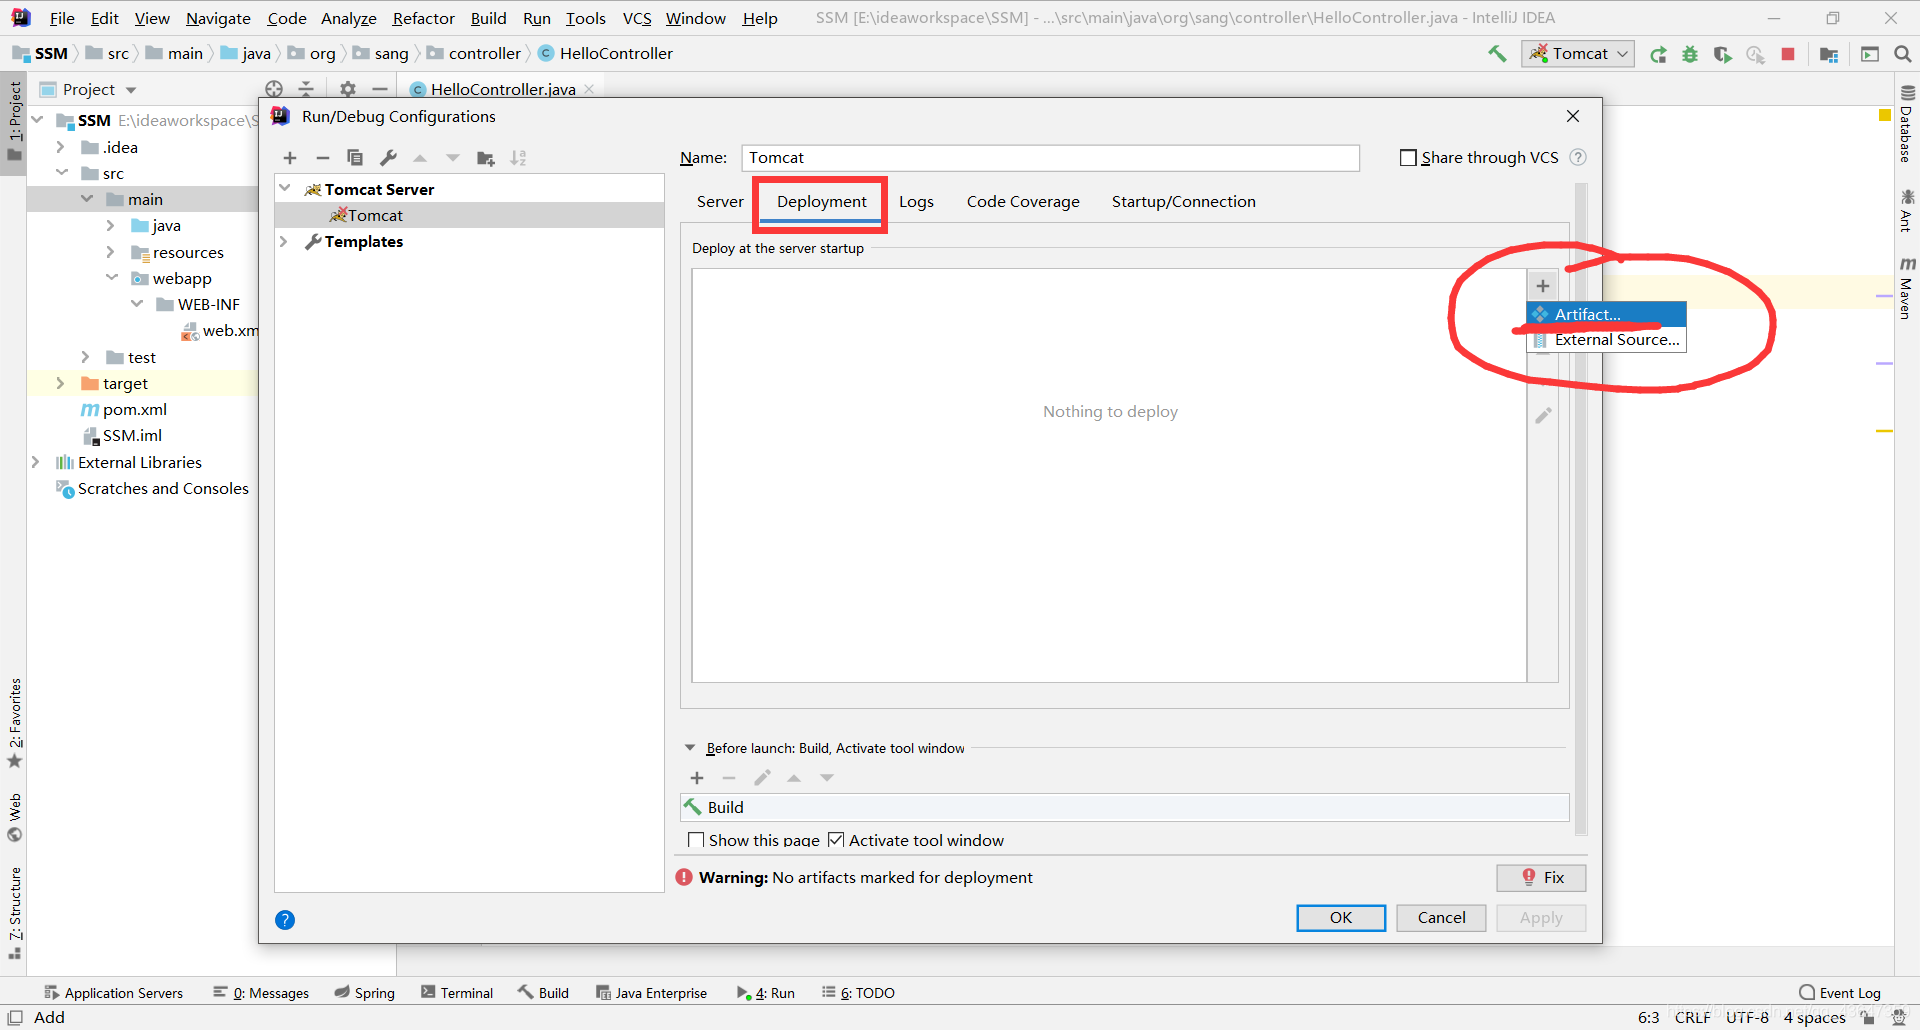Open Terminal tool window button
The image size is (1920, 1030).
tap(457, 993)
